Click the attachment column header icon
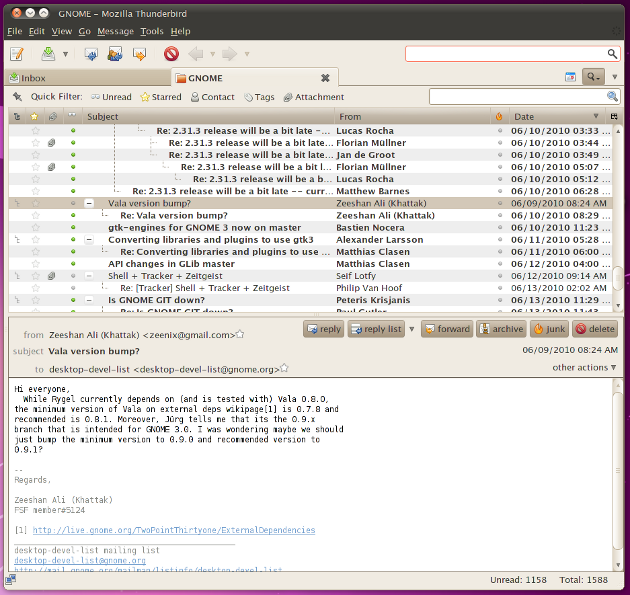Screen dimensions: 630x595 point(52,117)
